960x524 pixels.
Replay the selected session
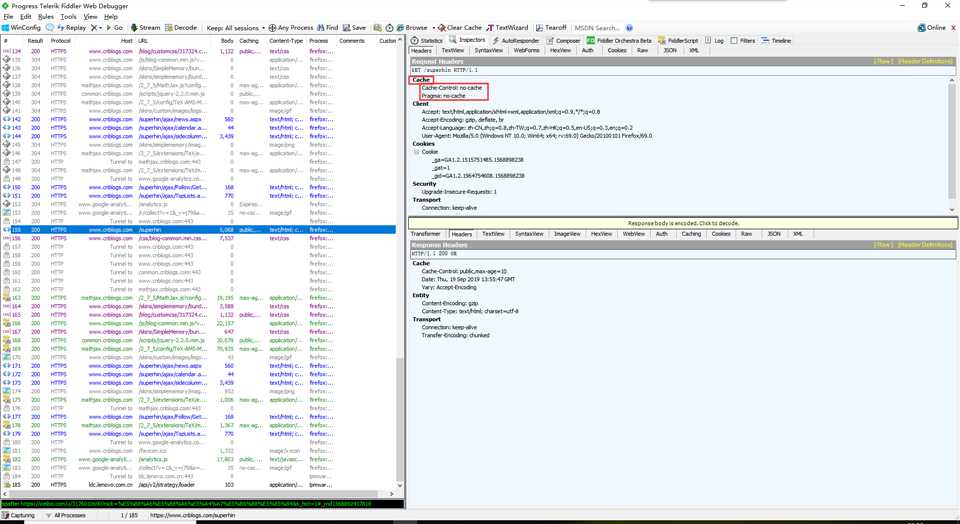pyautogui.click(x=72, y=28)
